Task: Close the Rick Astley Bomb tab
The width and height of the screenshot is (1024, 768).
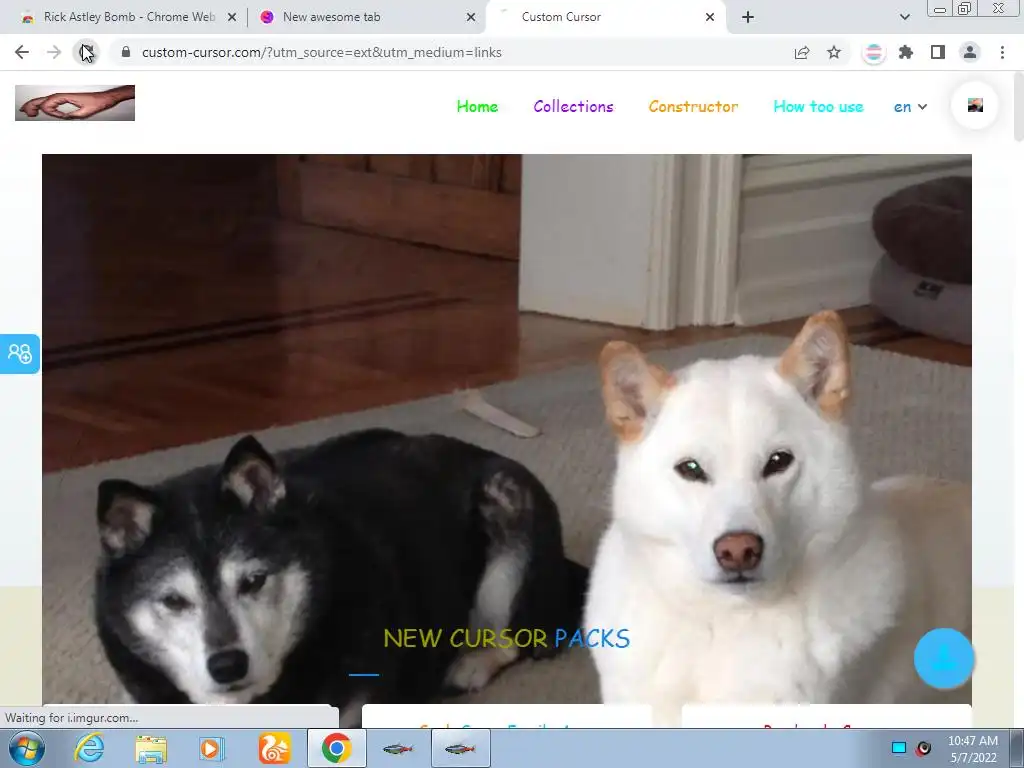Action: [x=232, y=17]
